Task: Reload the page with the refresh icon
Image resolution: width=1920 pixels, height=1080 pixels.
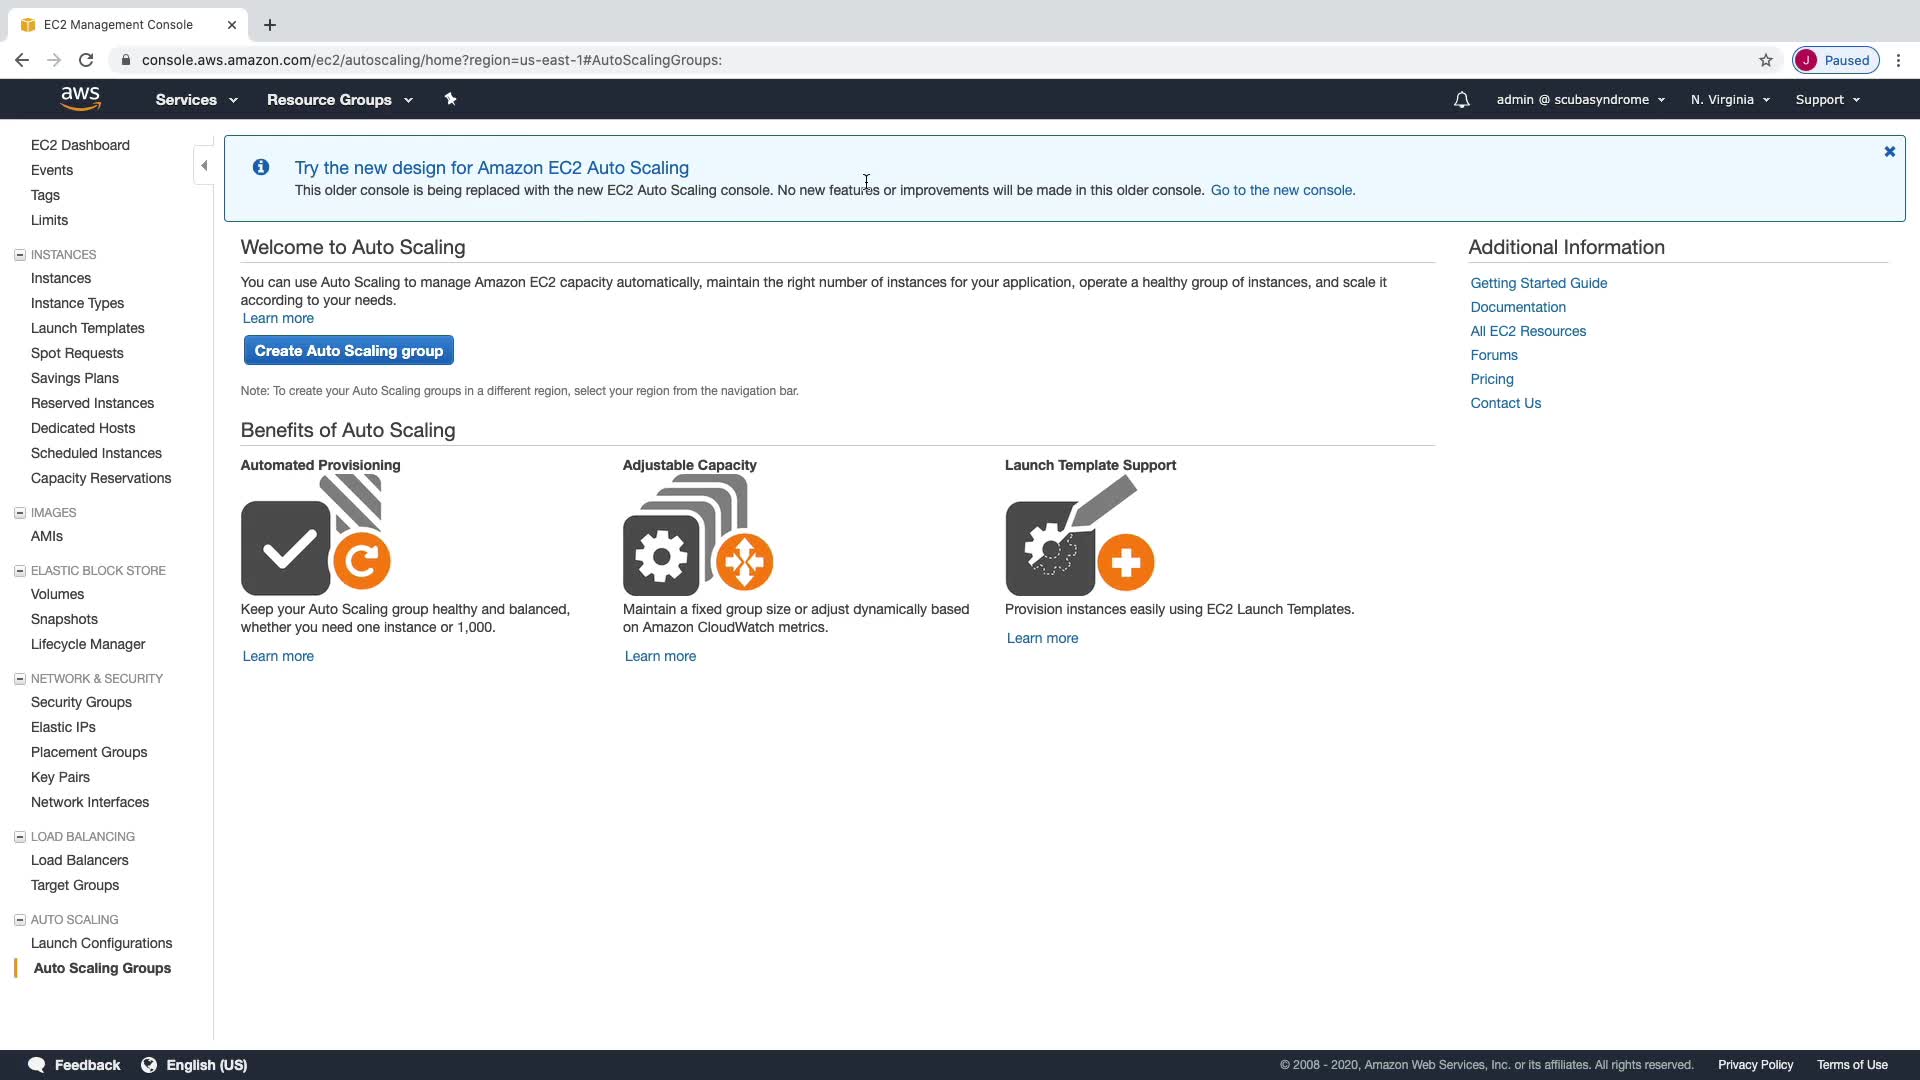Action: point(86,60)
